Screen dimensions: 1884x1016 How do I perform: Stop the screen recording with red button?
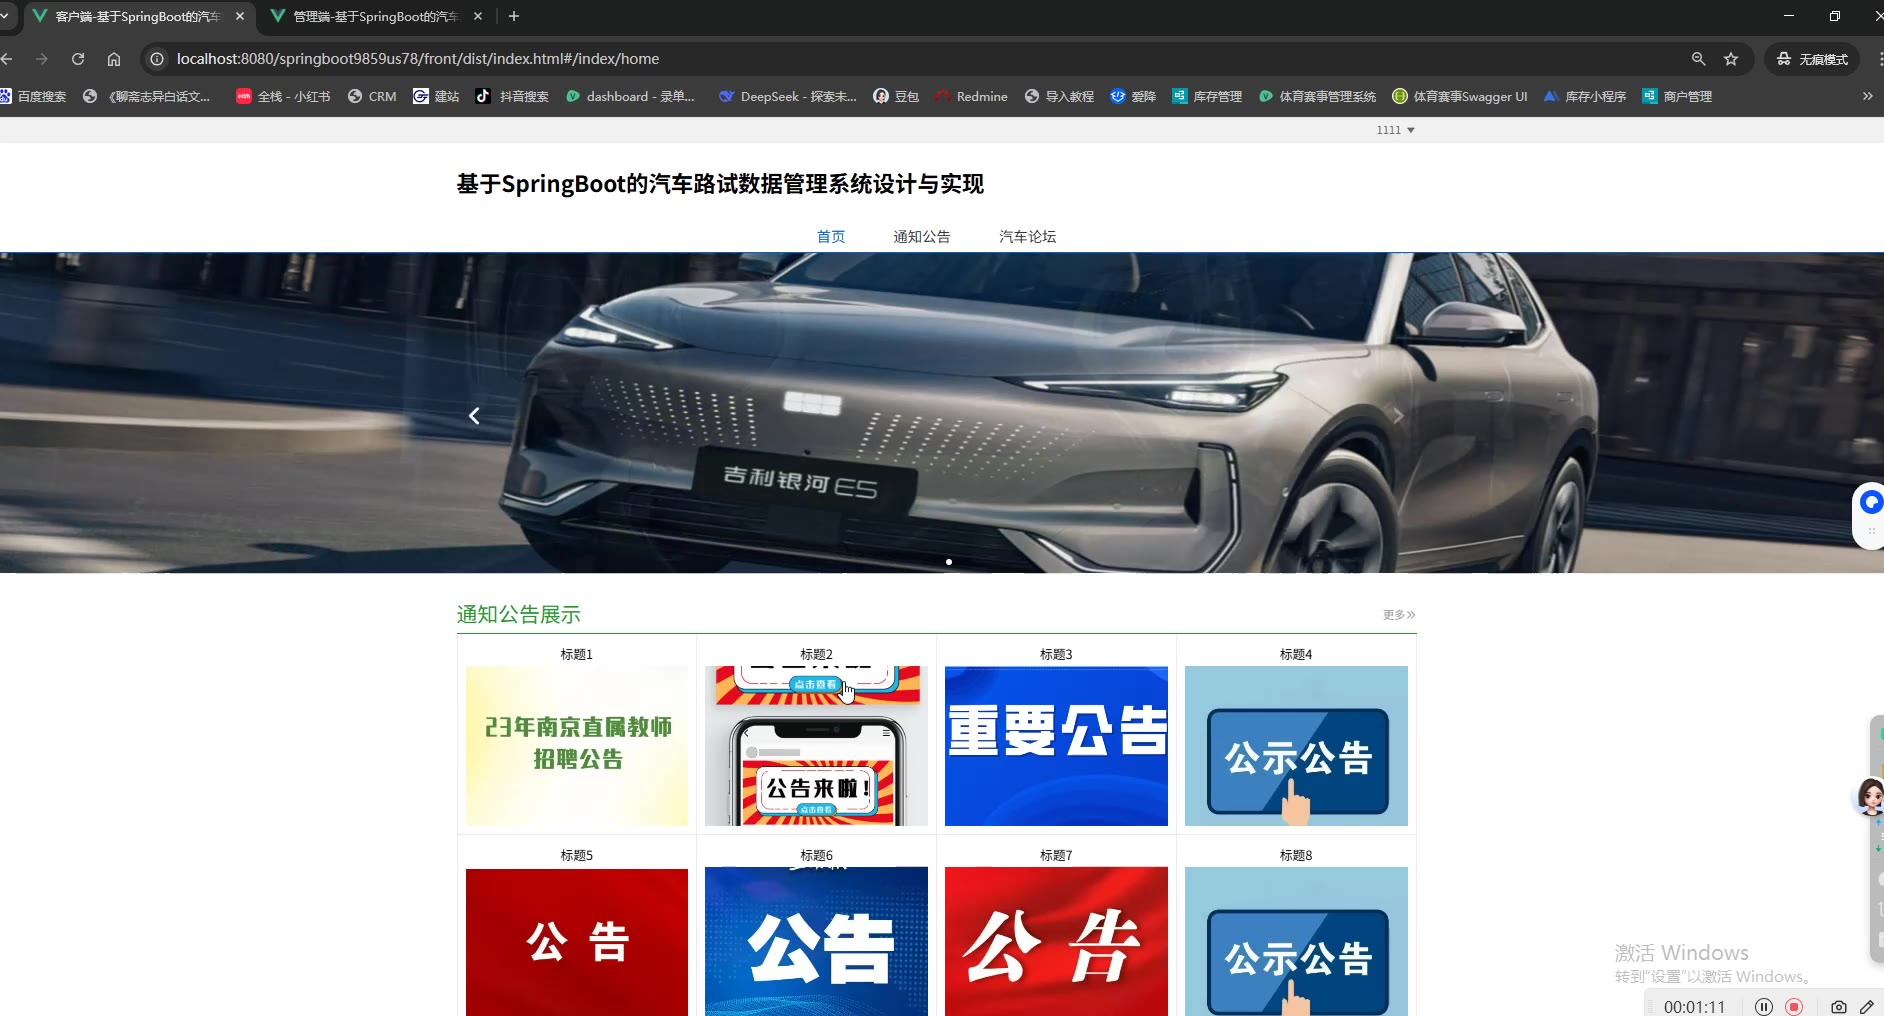(1794, 1007)
